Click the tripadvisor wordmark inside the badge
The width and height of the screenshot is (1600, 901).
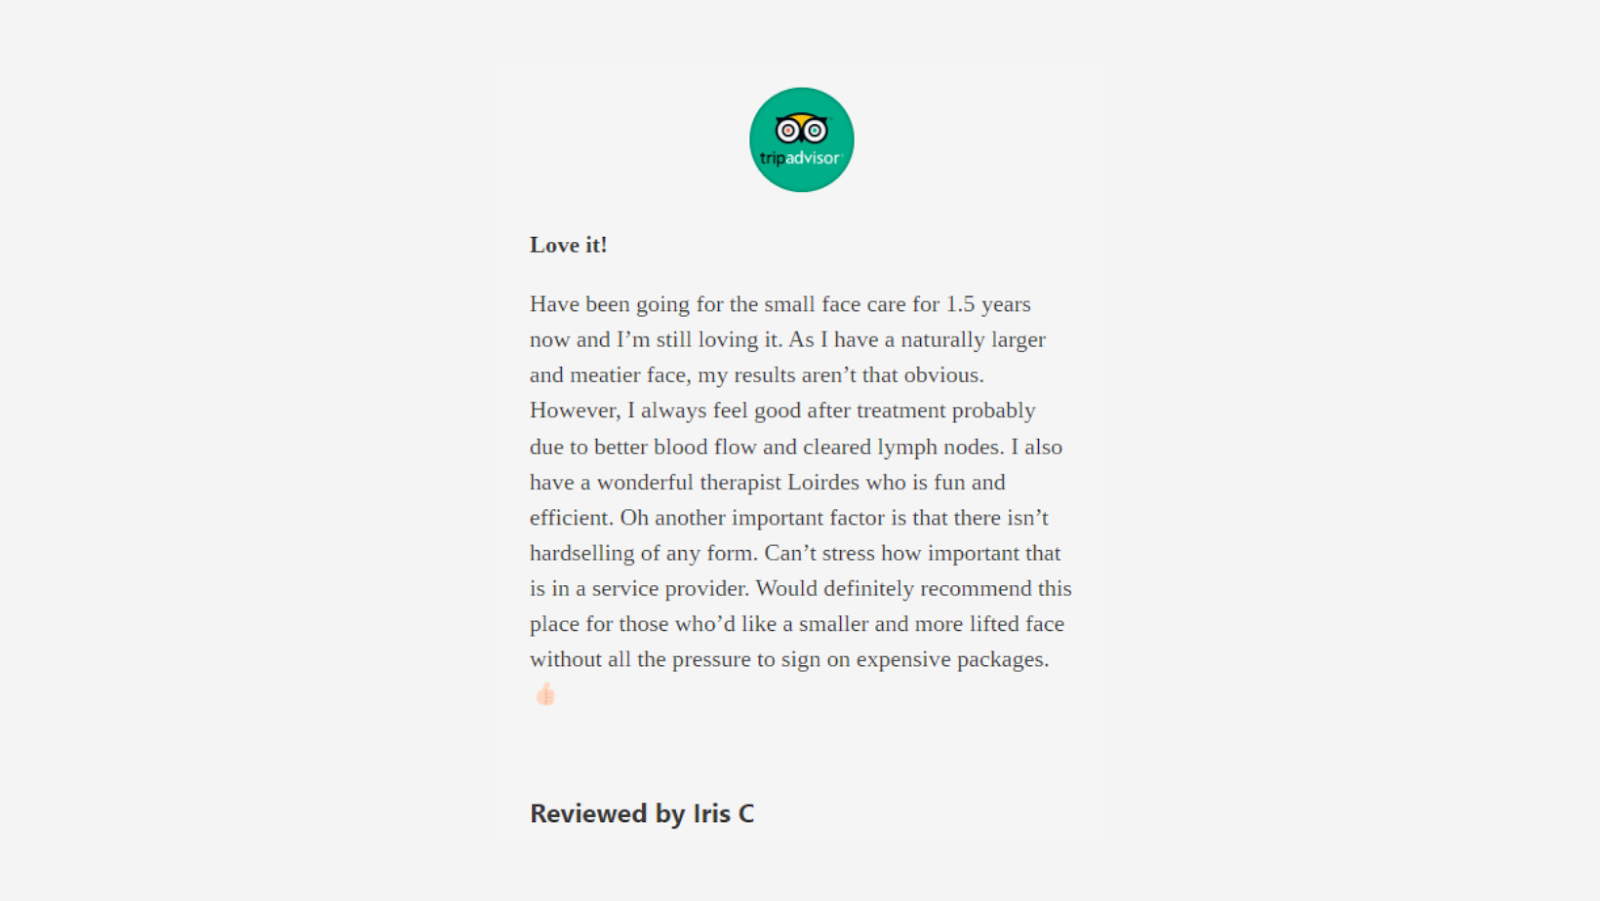[x=800, y=158]
